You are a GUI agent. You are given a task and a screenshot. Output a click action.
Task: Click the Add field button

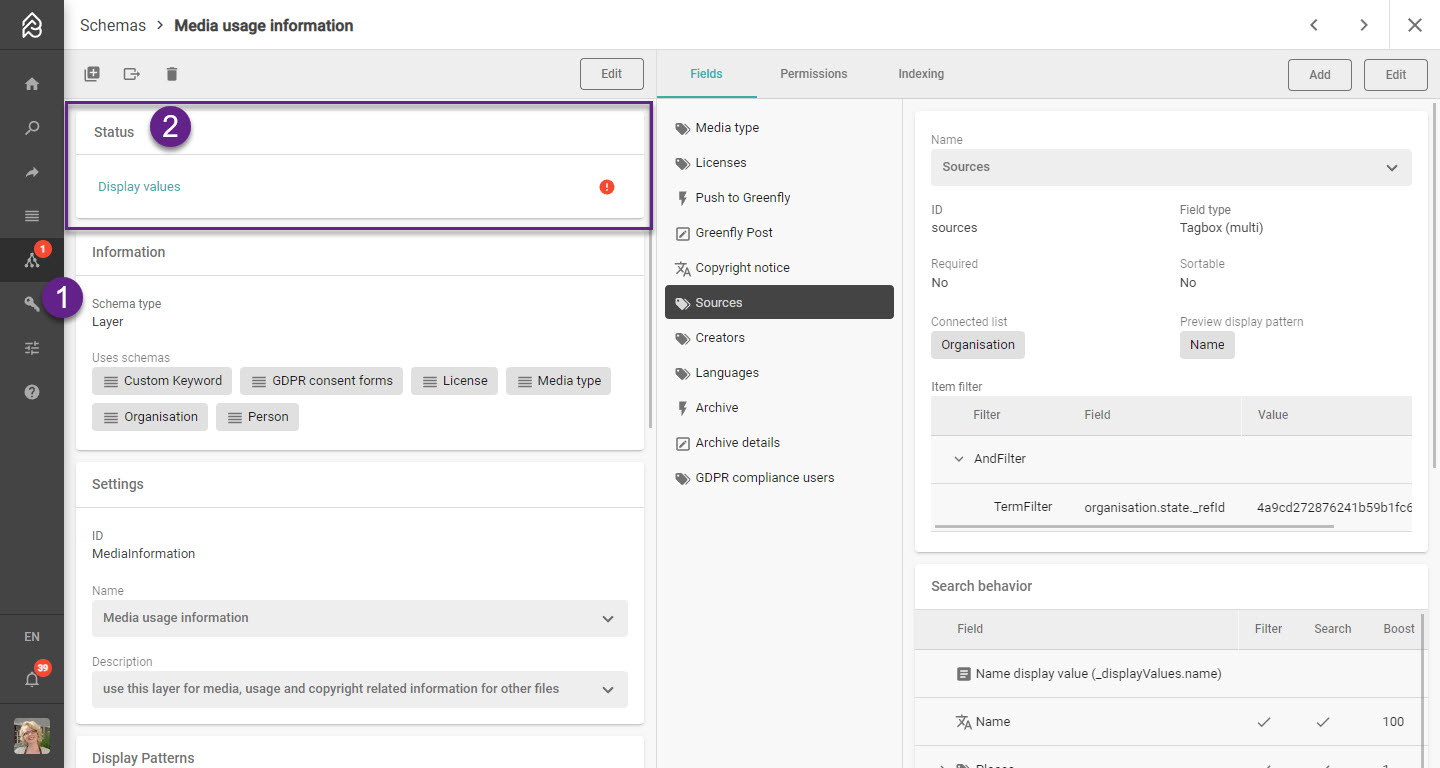pos(1320,74)
